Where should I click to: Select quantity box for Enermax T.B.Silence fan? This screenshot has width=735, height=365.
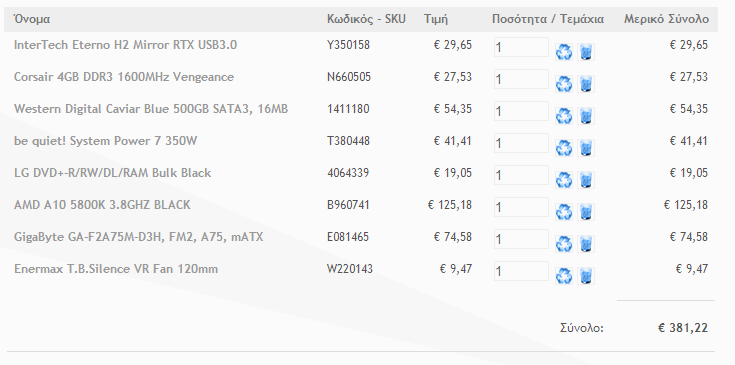tap(521, 271)
